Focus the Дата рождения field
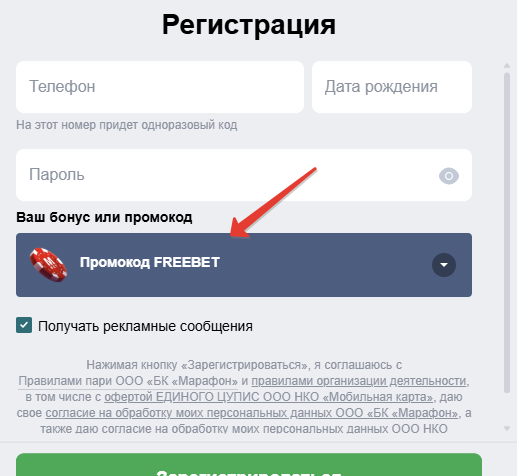Viewport: 517px width, 476px height. [392, 87]
